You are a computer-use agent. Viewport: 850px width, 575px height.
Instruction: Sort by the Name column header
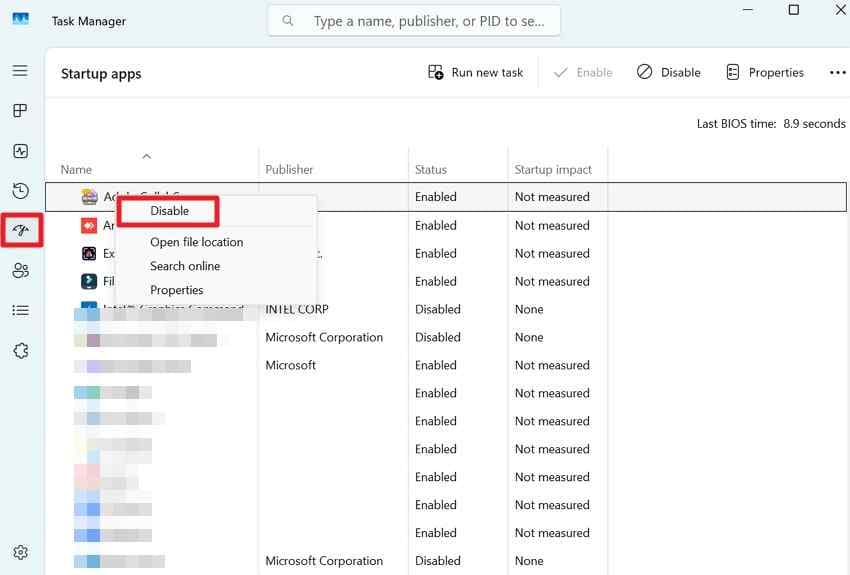[76, 170]
